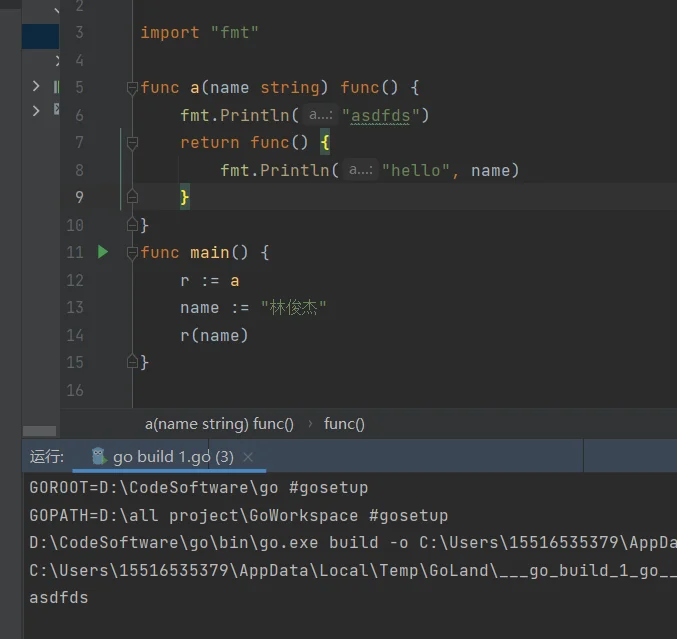The width and height of the screenshot is (677, 639).
Task: Click the 'GOPATH=D:\all project\GoWorkspace' console line
Action: 239,516
